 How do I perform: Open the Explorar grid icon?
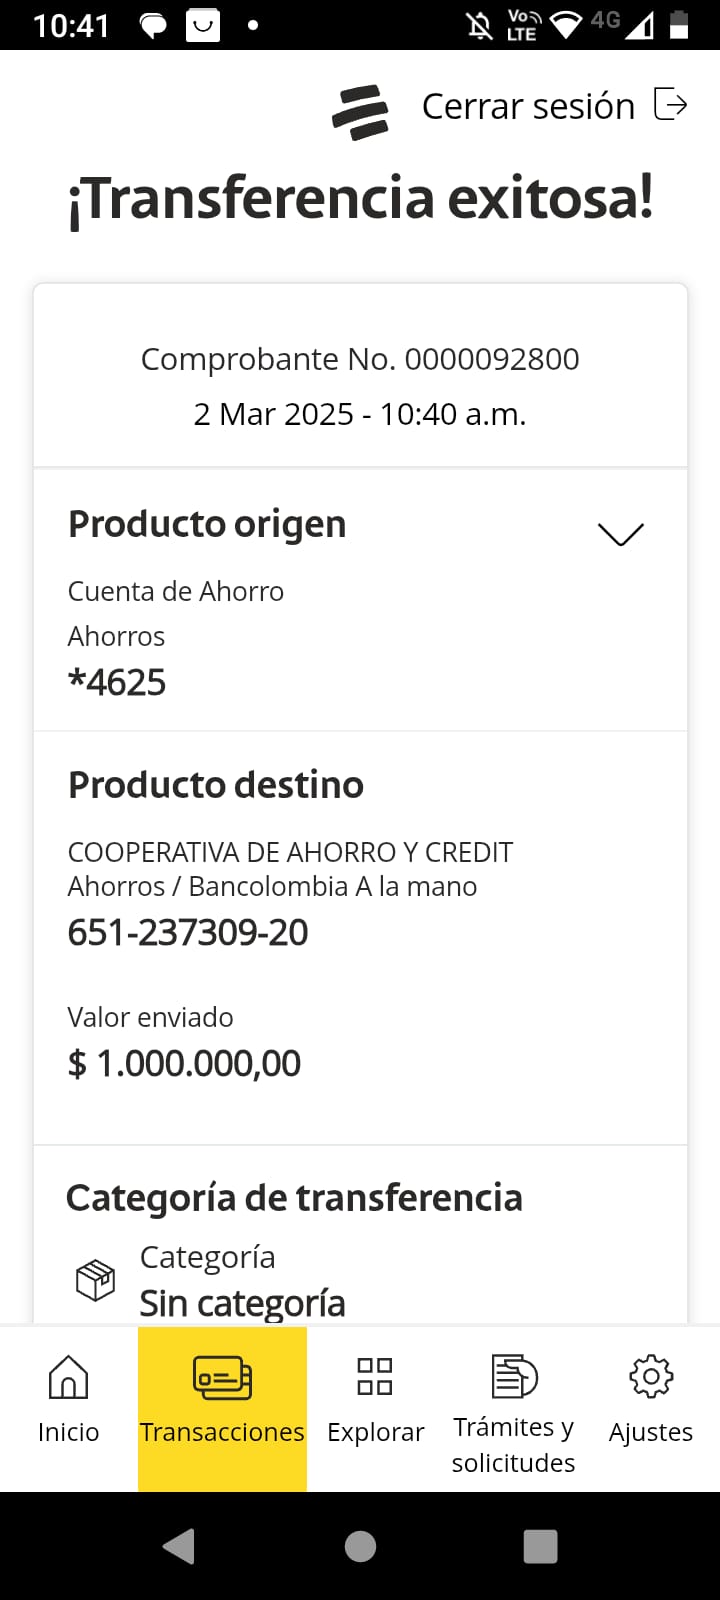click(375, 1377)
